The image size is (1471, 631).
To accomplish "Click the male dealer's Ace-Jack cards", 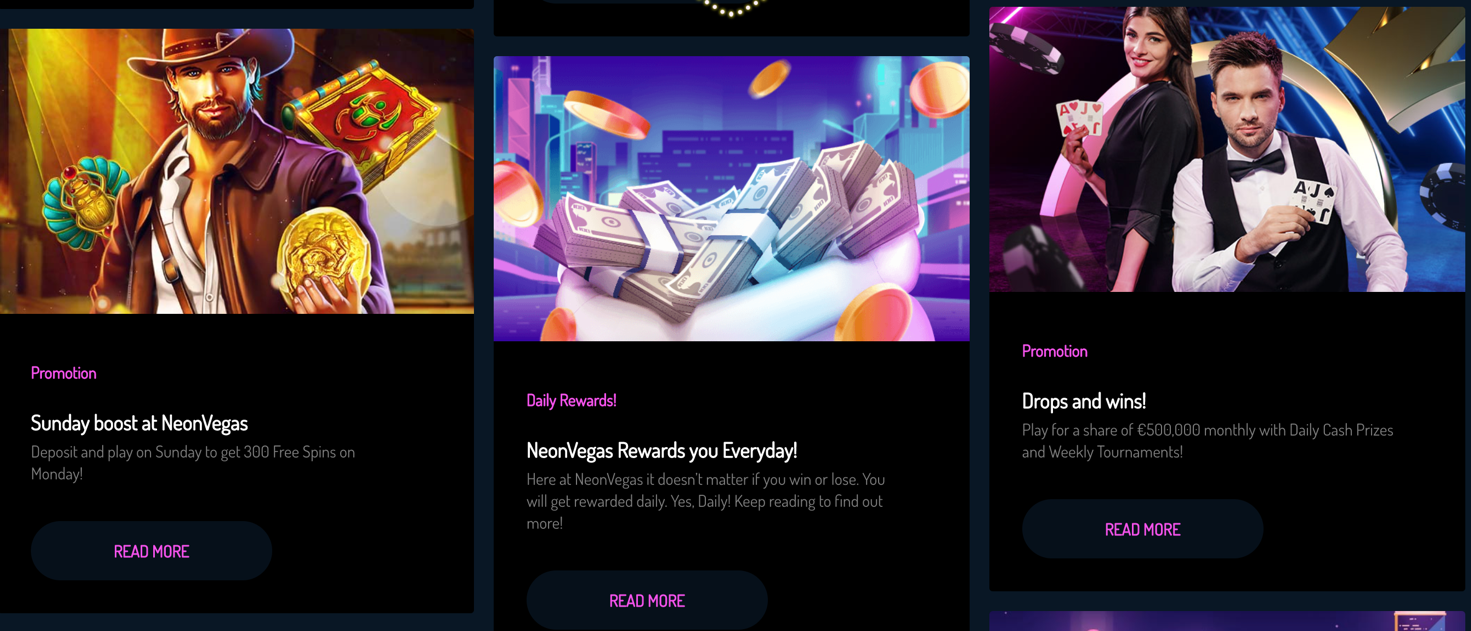I will click(x=1312, y=202).
